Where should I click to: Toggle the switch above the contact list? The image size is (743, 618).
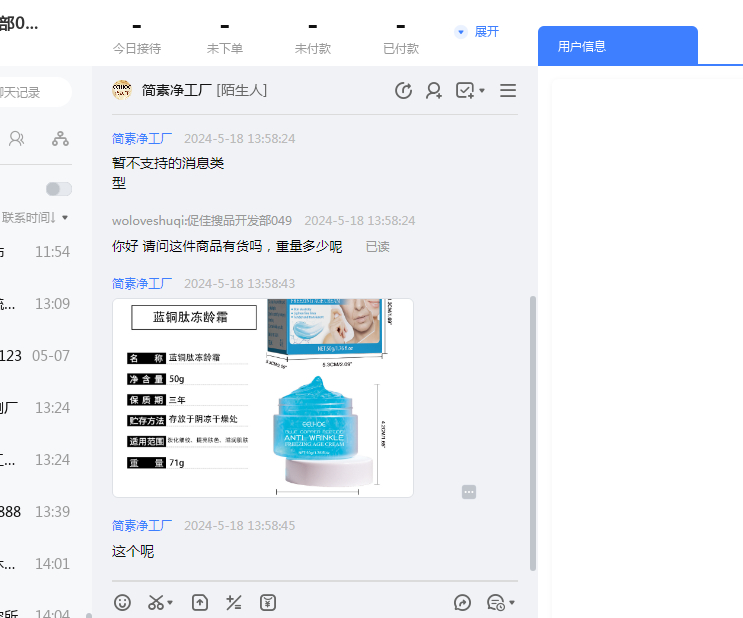pyautogui.click(x=59, y=189)
